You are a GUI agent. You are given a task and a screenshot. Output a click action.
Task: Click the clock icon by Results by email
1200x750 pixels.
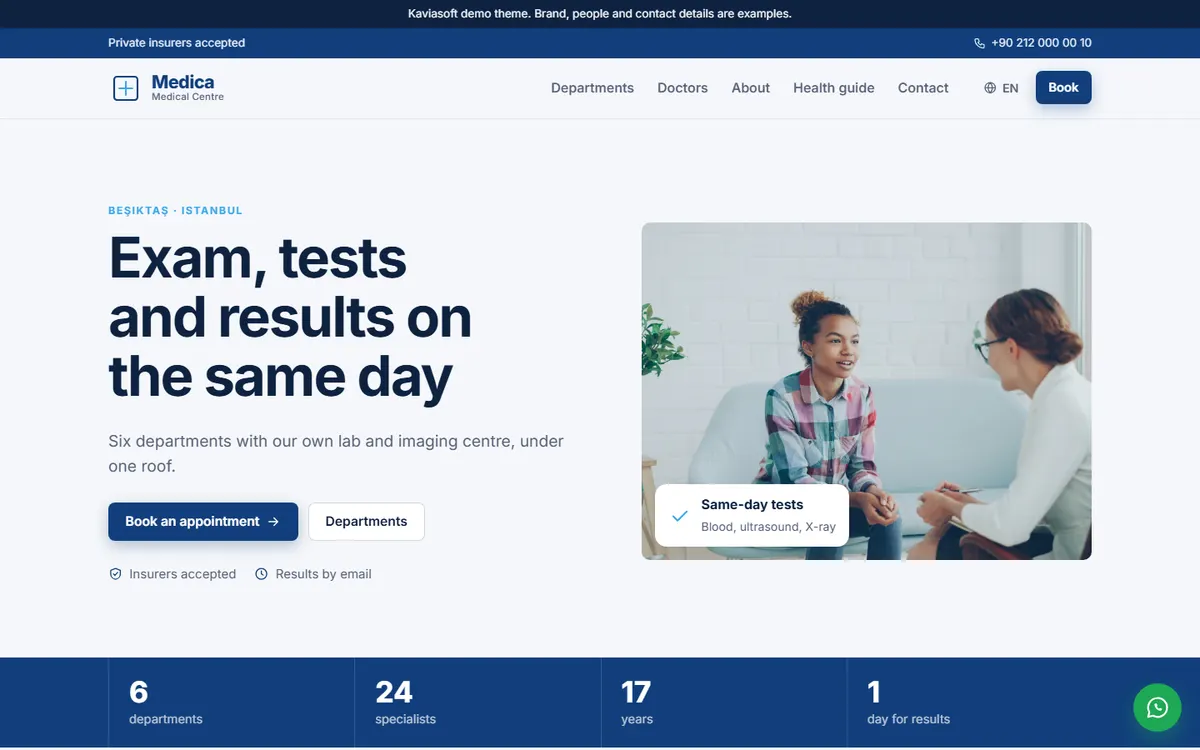262,574
